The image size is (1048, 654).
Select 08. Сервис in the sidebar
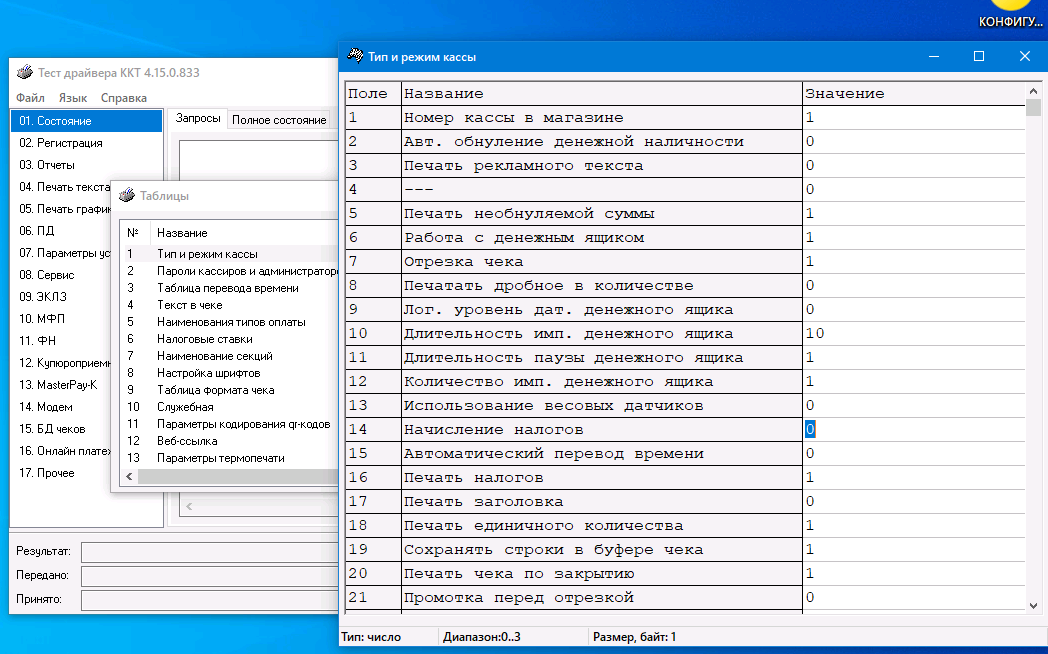point(61,275)
